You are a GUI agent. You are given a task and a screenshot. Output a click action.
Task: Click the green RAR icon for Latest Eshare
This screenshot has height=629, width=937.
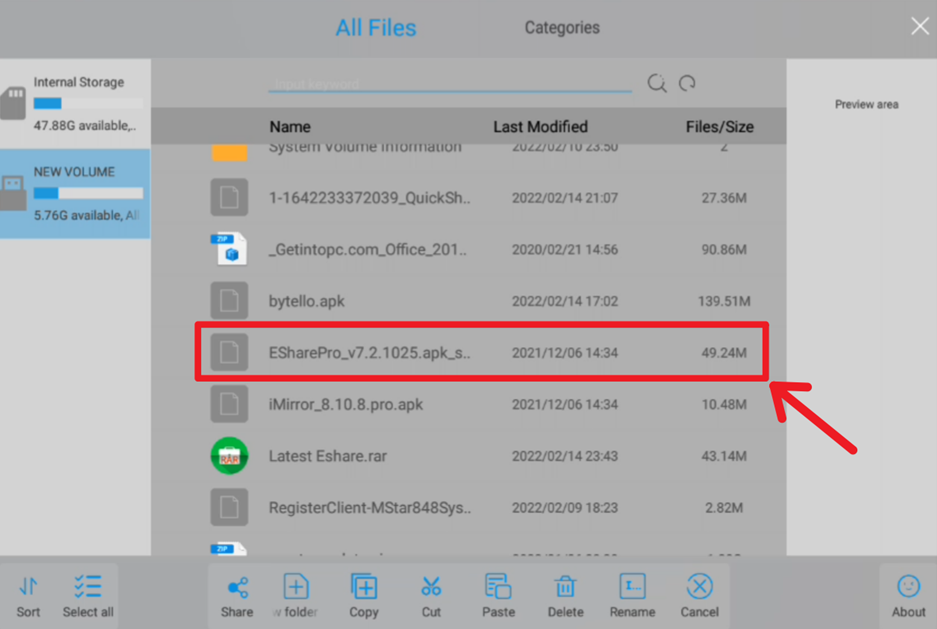coord(229,456)
